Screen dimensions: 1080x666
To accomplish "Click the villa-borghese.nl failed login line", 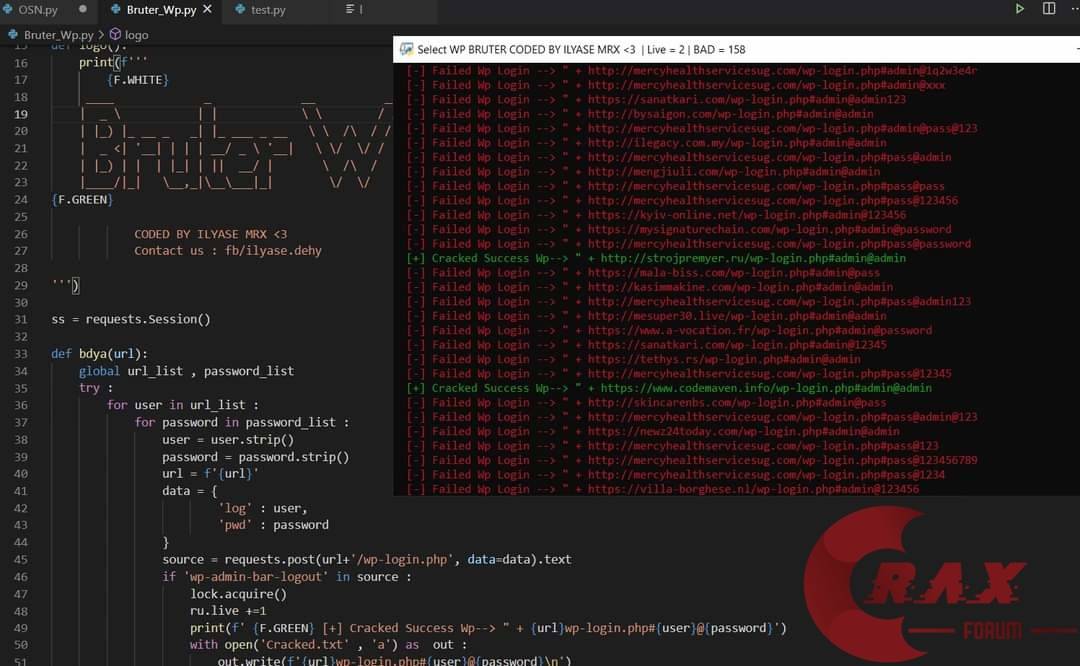I will coord(663,489).
